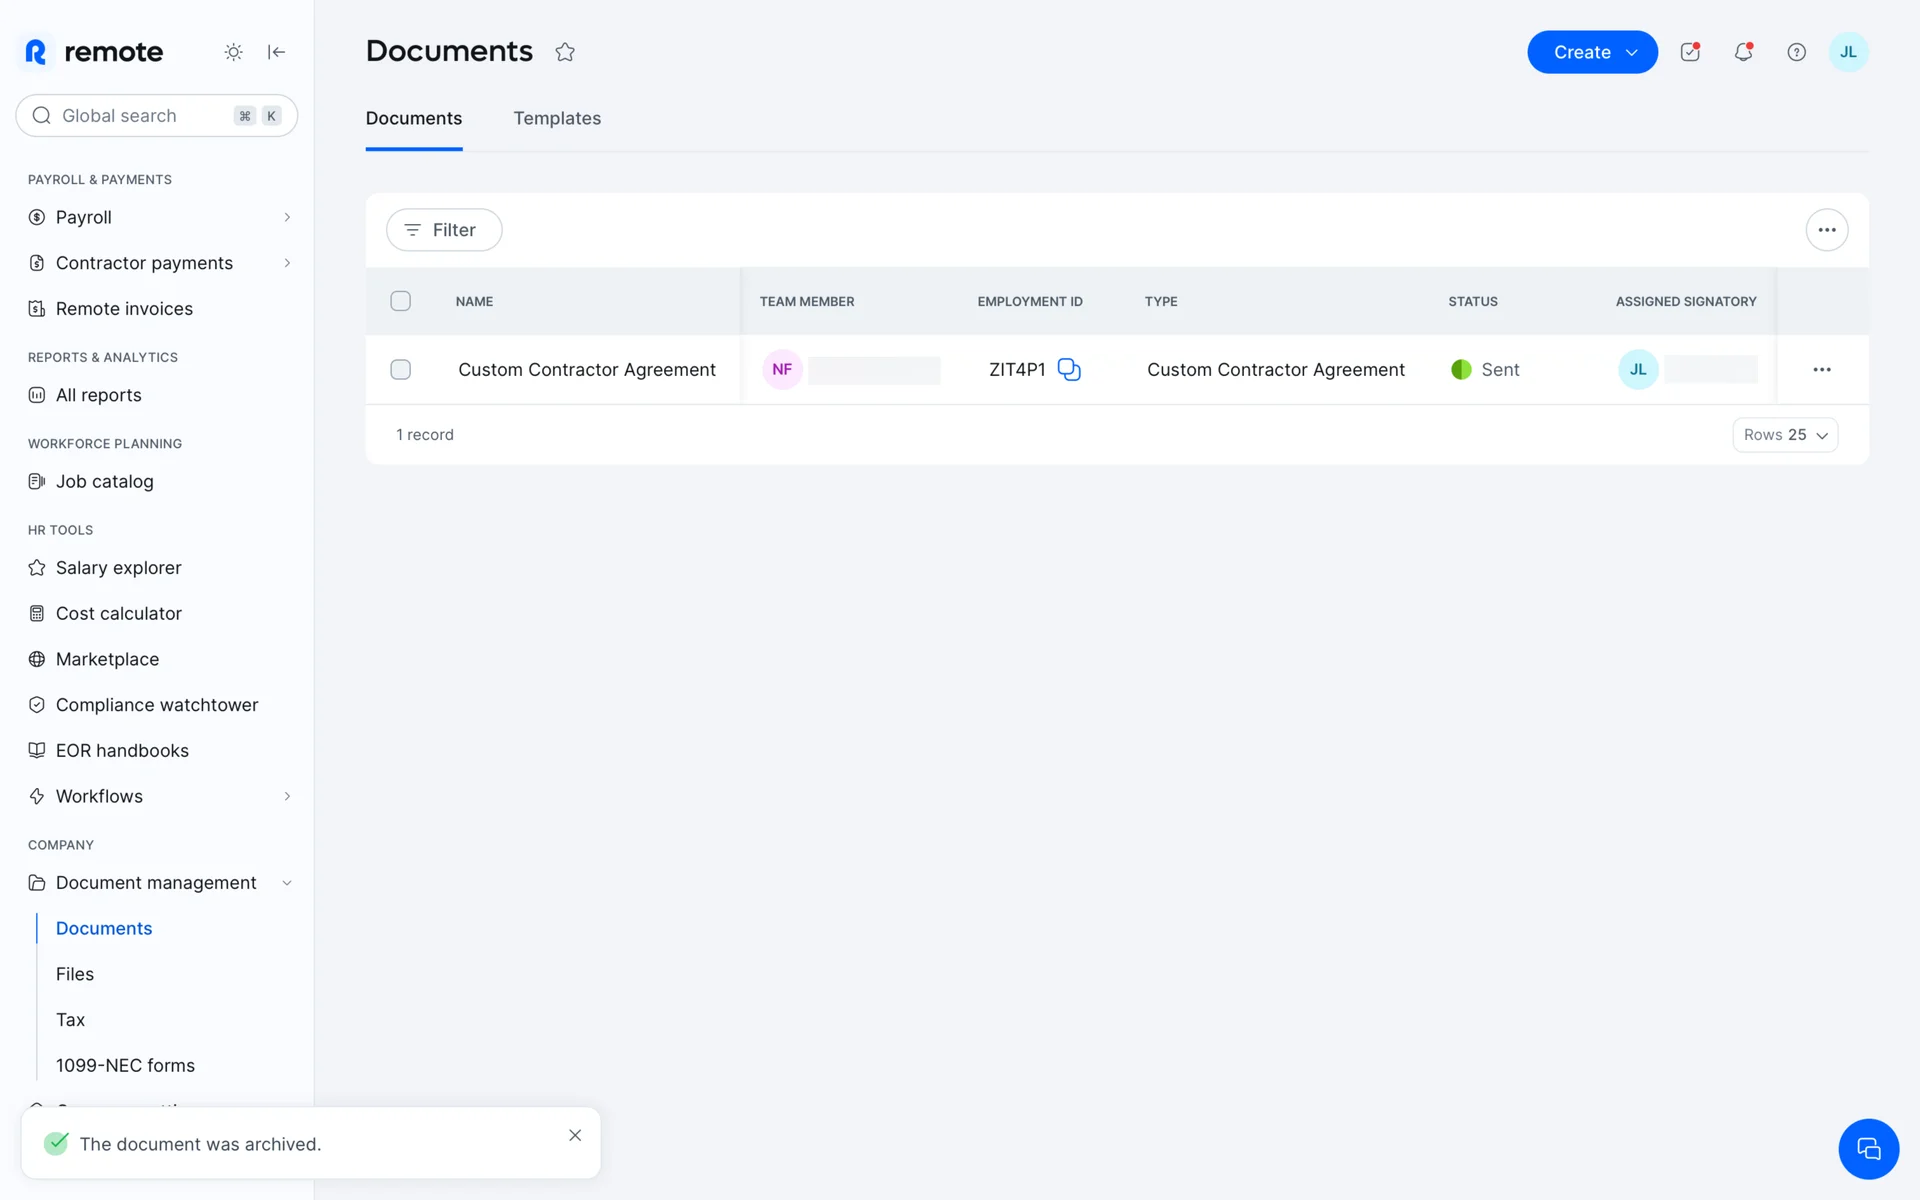Viewport: 1920px width, 1200px height.
Task: Open Files under Document management
Action: coord(75,974)
